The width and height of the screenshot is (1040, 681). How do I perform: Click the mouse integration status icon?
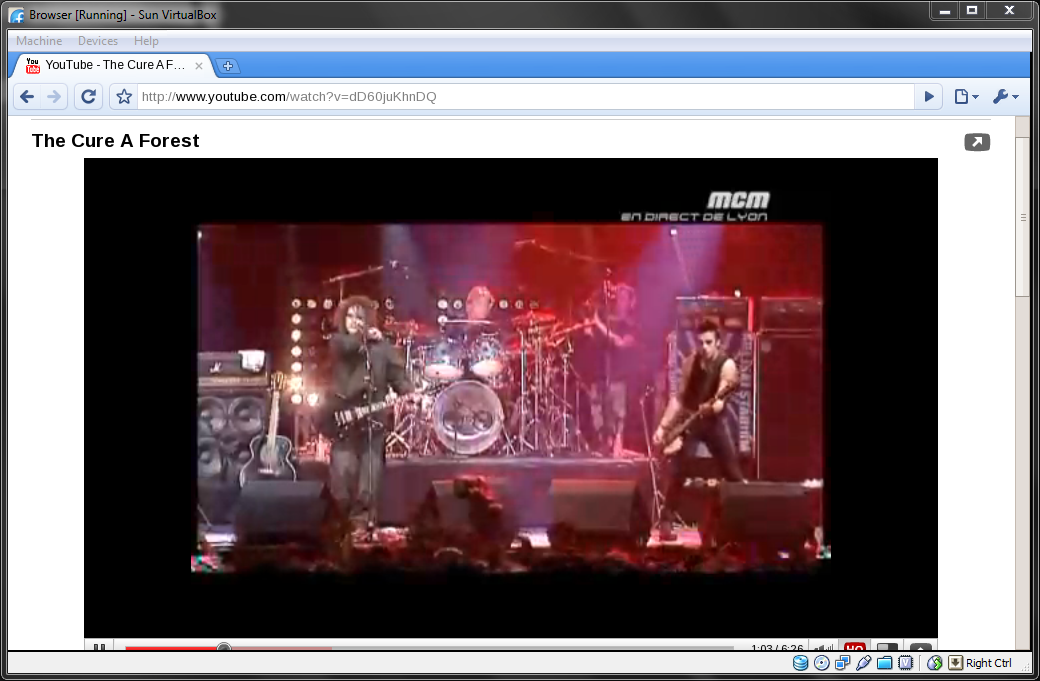[935, 662]
